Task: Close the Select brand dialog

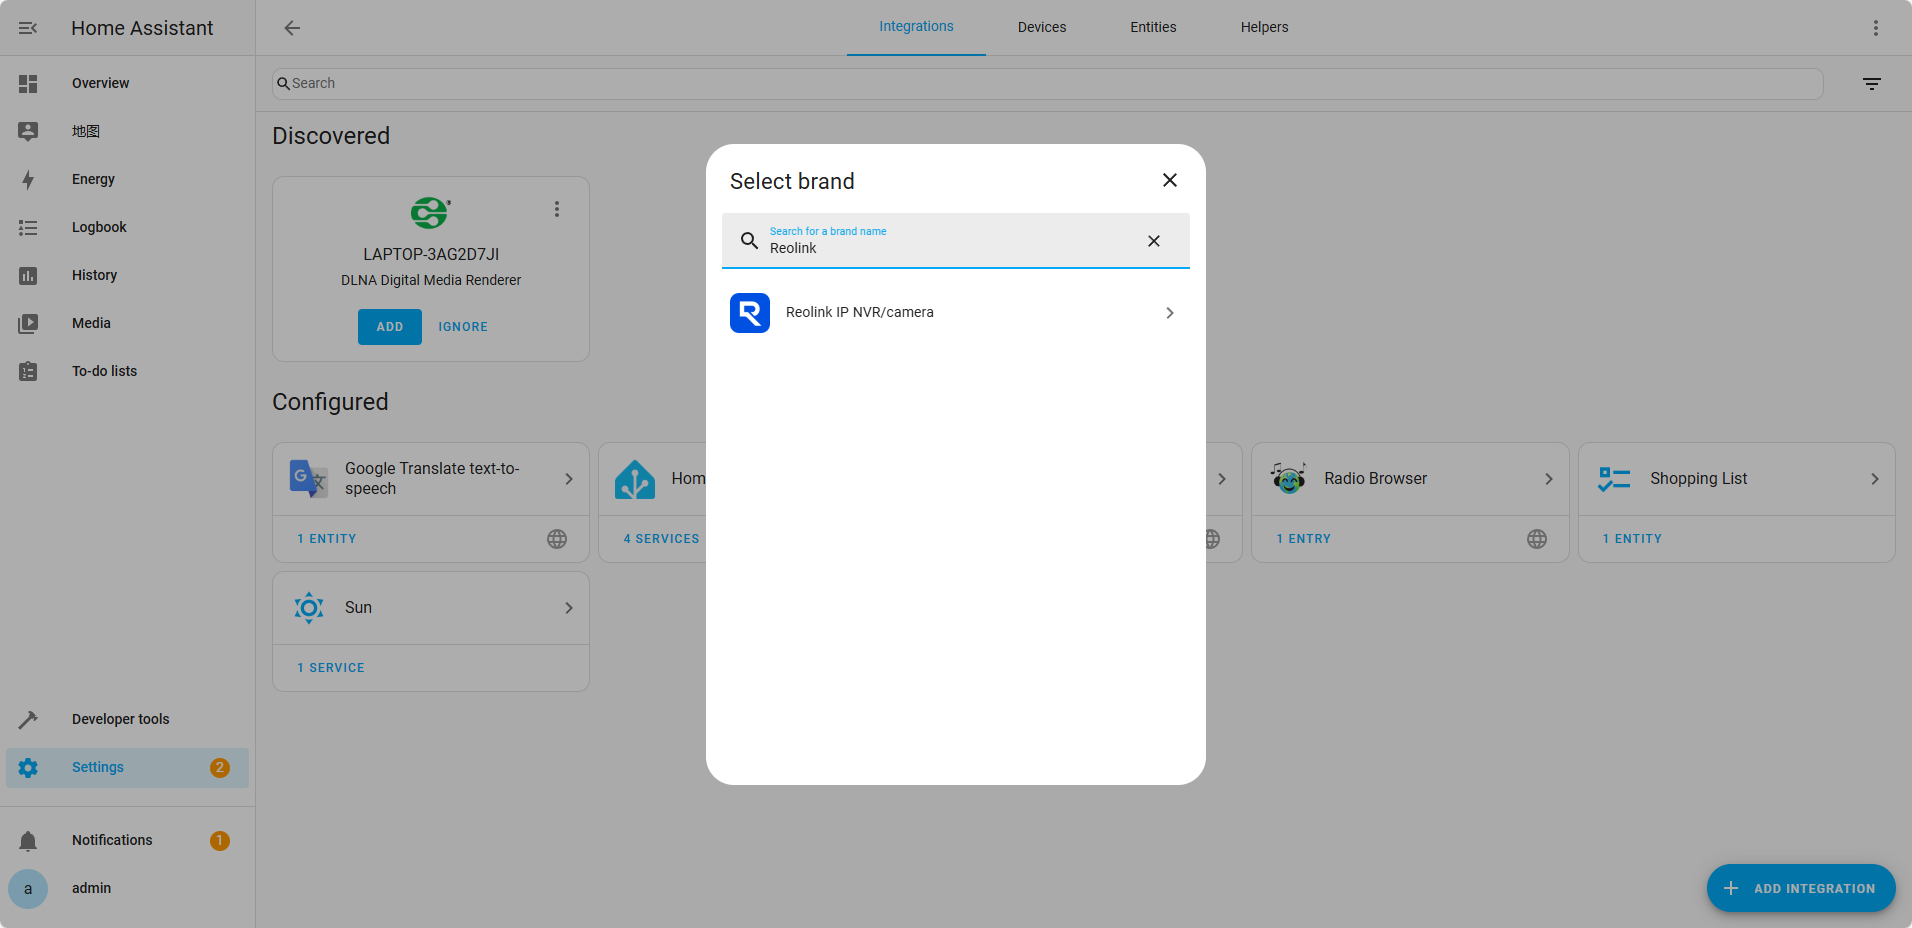Action: [1170, 180]
